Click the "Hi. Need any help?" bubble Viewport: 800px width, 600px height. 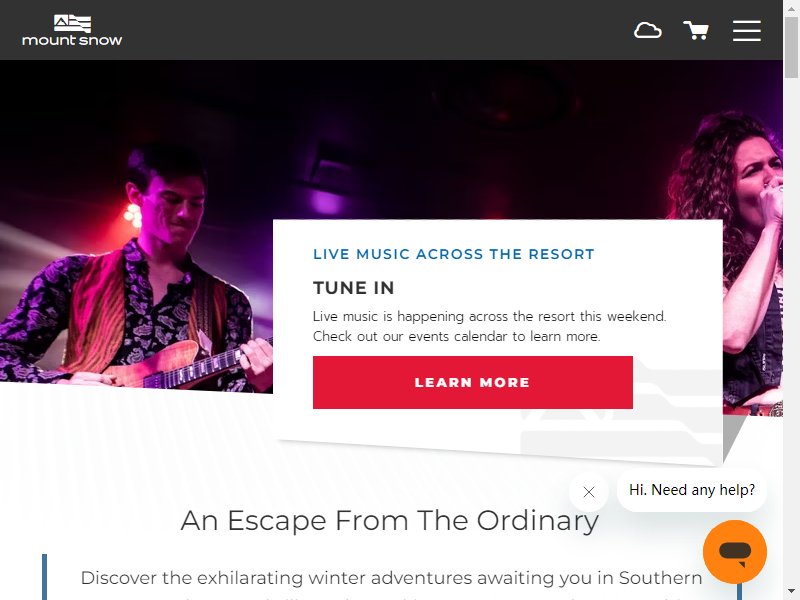(x=691, y=490)
